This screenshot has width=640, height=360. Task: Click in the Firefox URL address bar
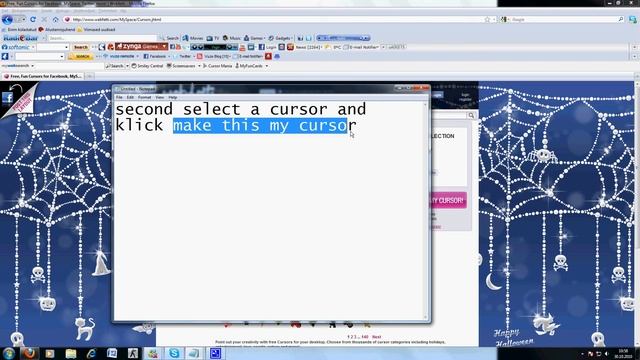coord(273,19)
